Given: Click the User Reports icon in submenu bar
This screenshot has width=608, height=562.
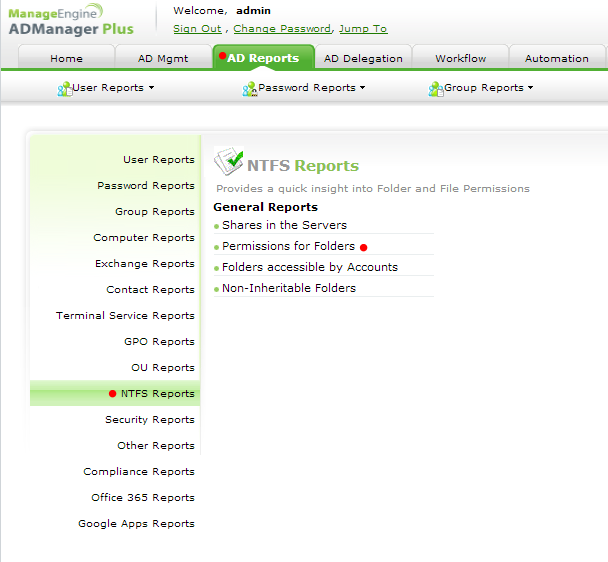Looking at the screenshot, I should (x=65, y=89).
